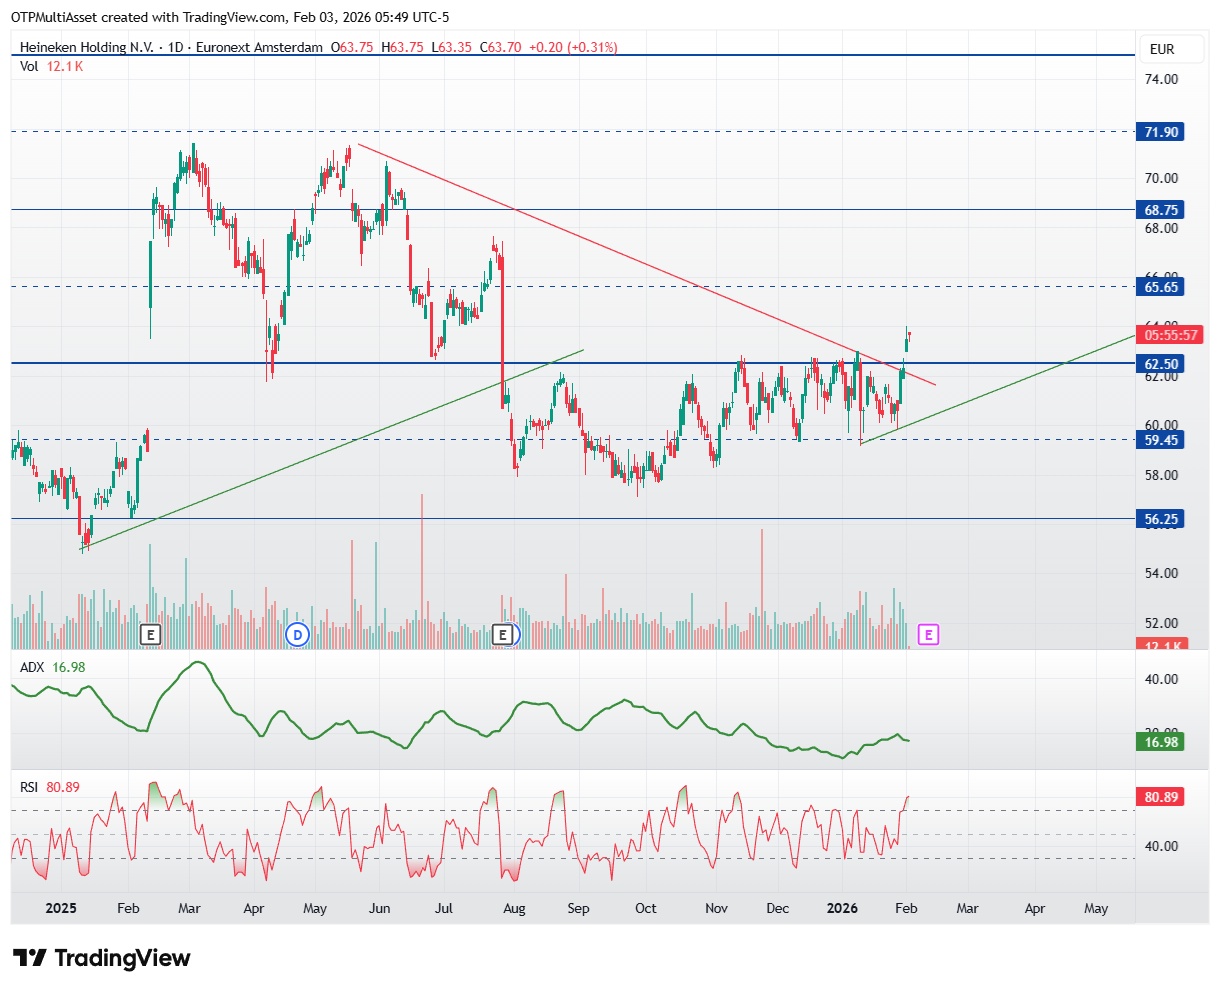Select the RSI 80.89 indicator legend
The height and width of the screenshot is (992, 1220).
[50, 787]
